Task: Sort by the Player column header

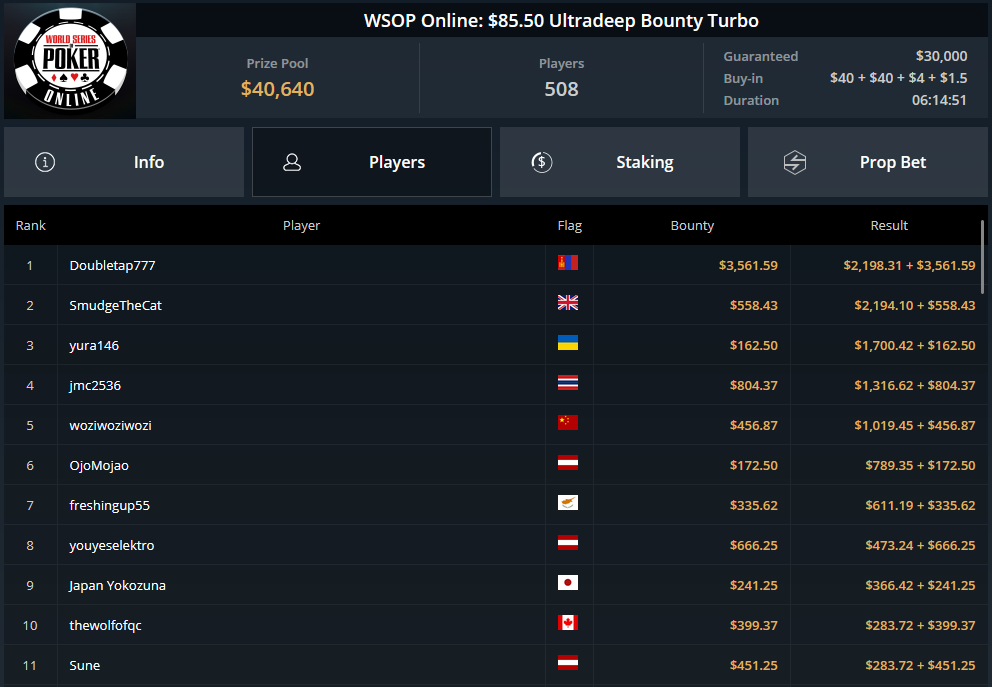Action: click(x=301, y=226)
